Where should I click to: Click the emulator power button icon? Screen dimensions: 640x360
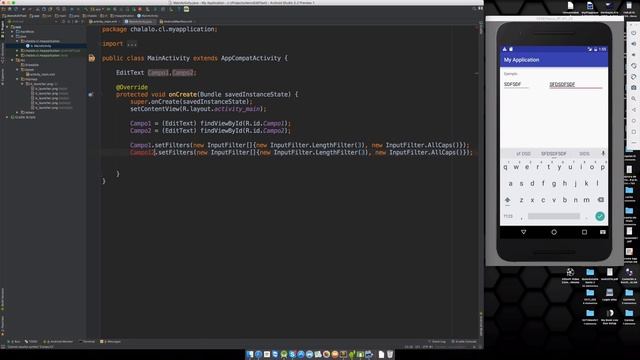point(633,33)
